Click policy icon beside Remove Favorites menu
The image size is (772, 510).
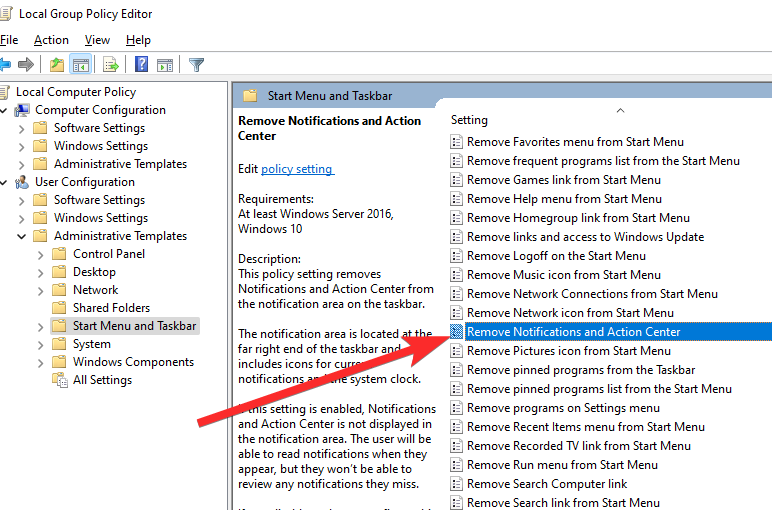pyautogui.click(x=456, y=142)
